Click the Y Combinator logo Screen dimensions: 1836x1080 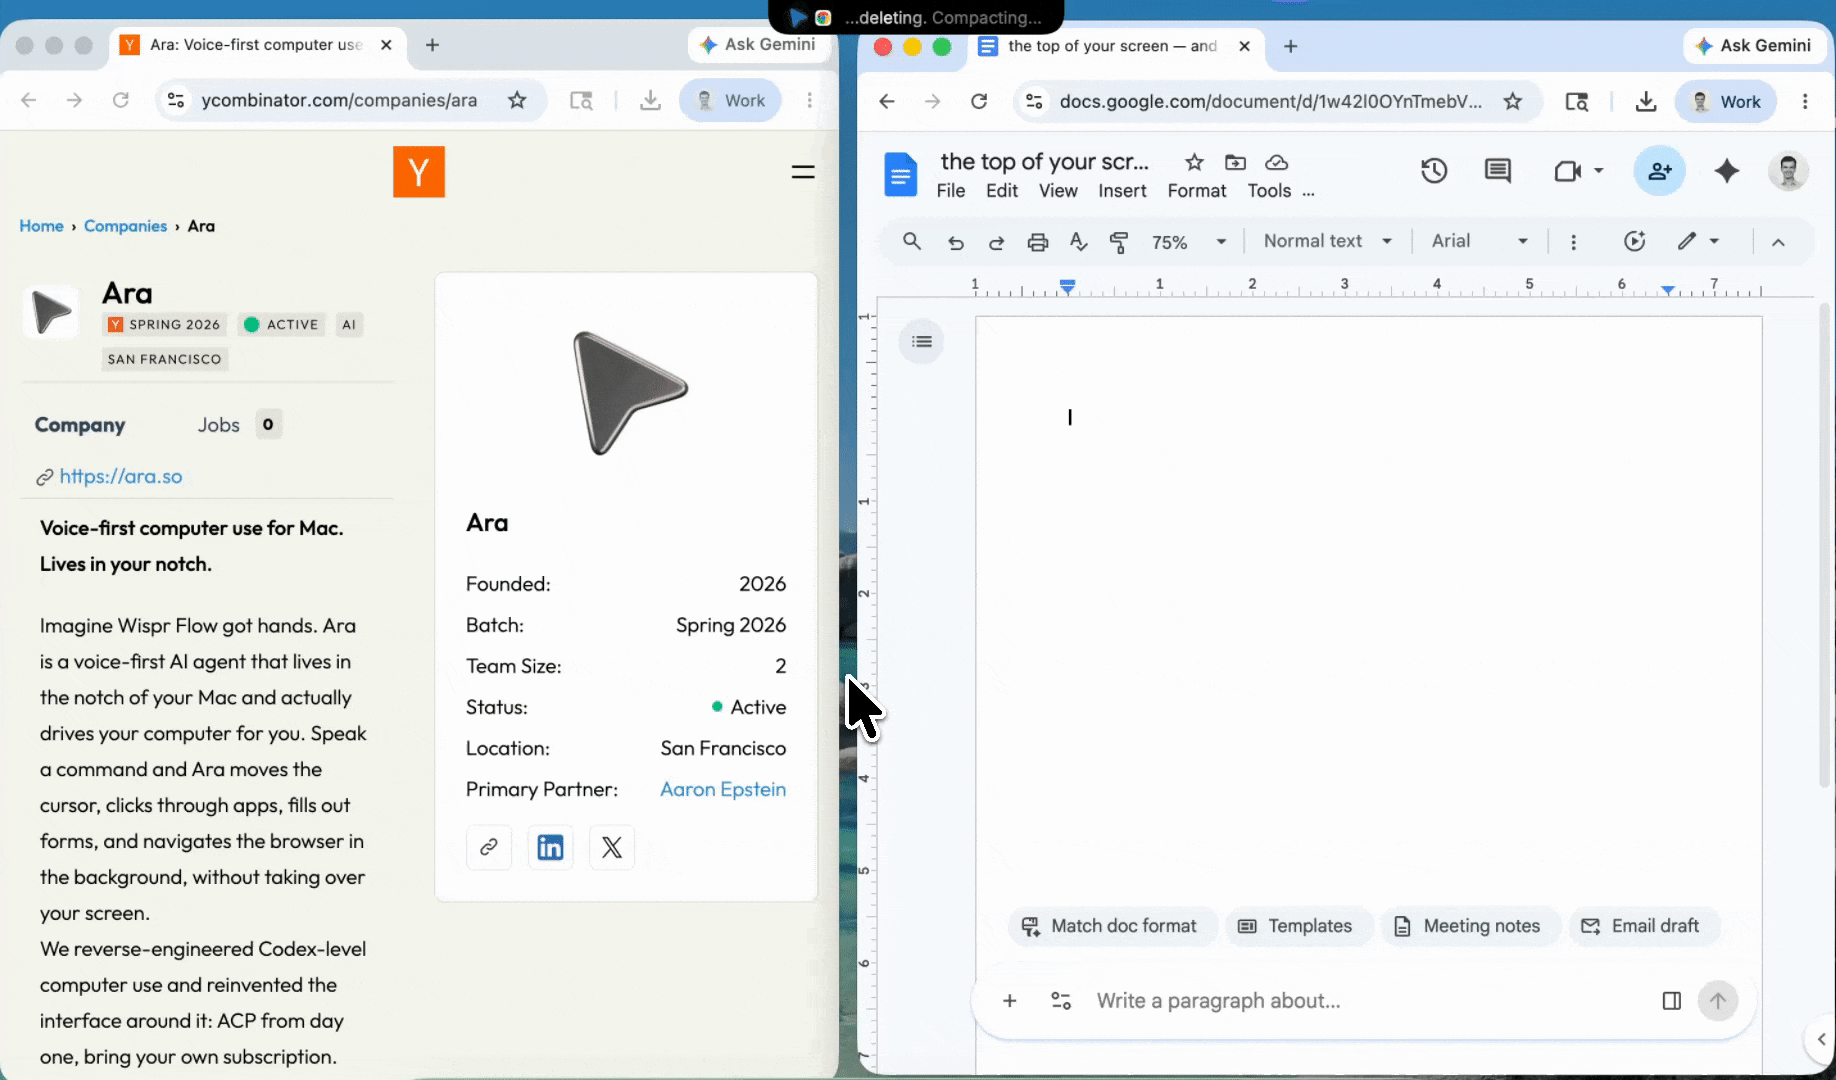point(418,171)
